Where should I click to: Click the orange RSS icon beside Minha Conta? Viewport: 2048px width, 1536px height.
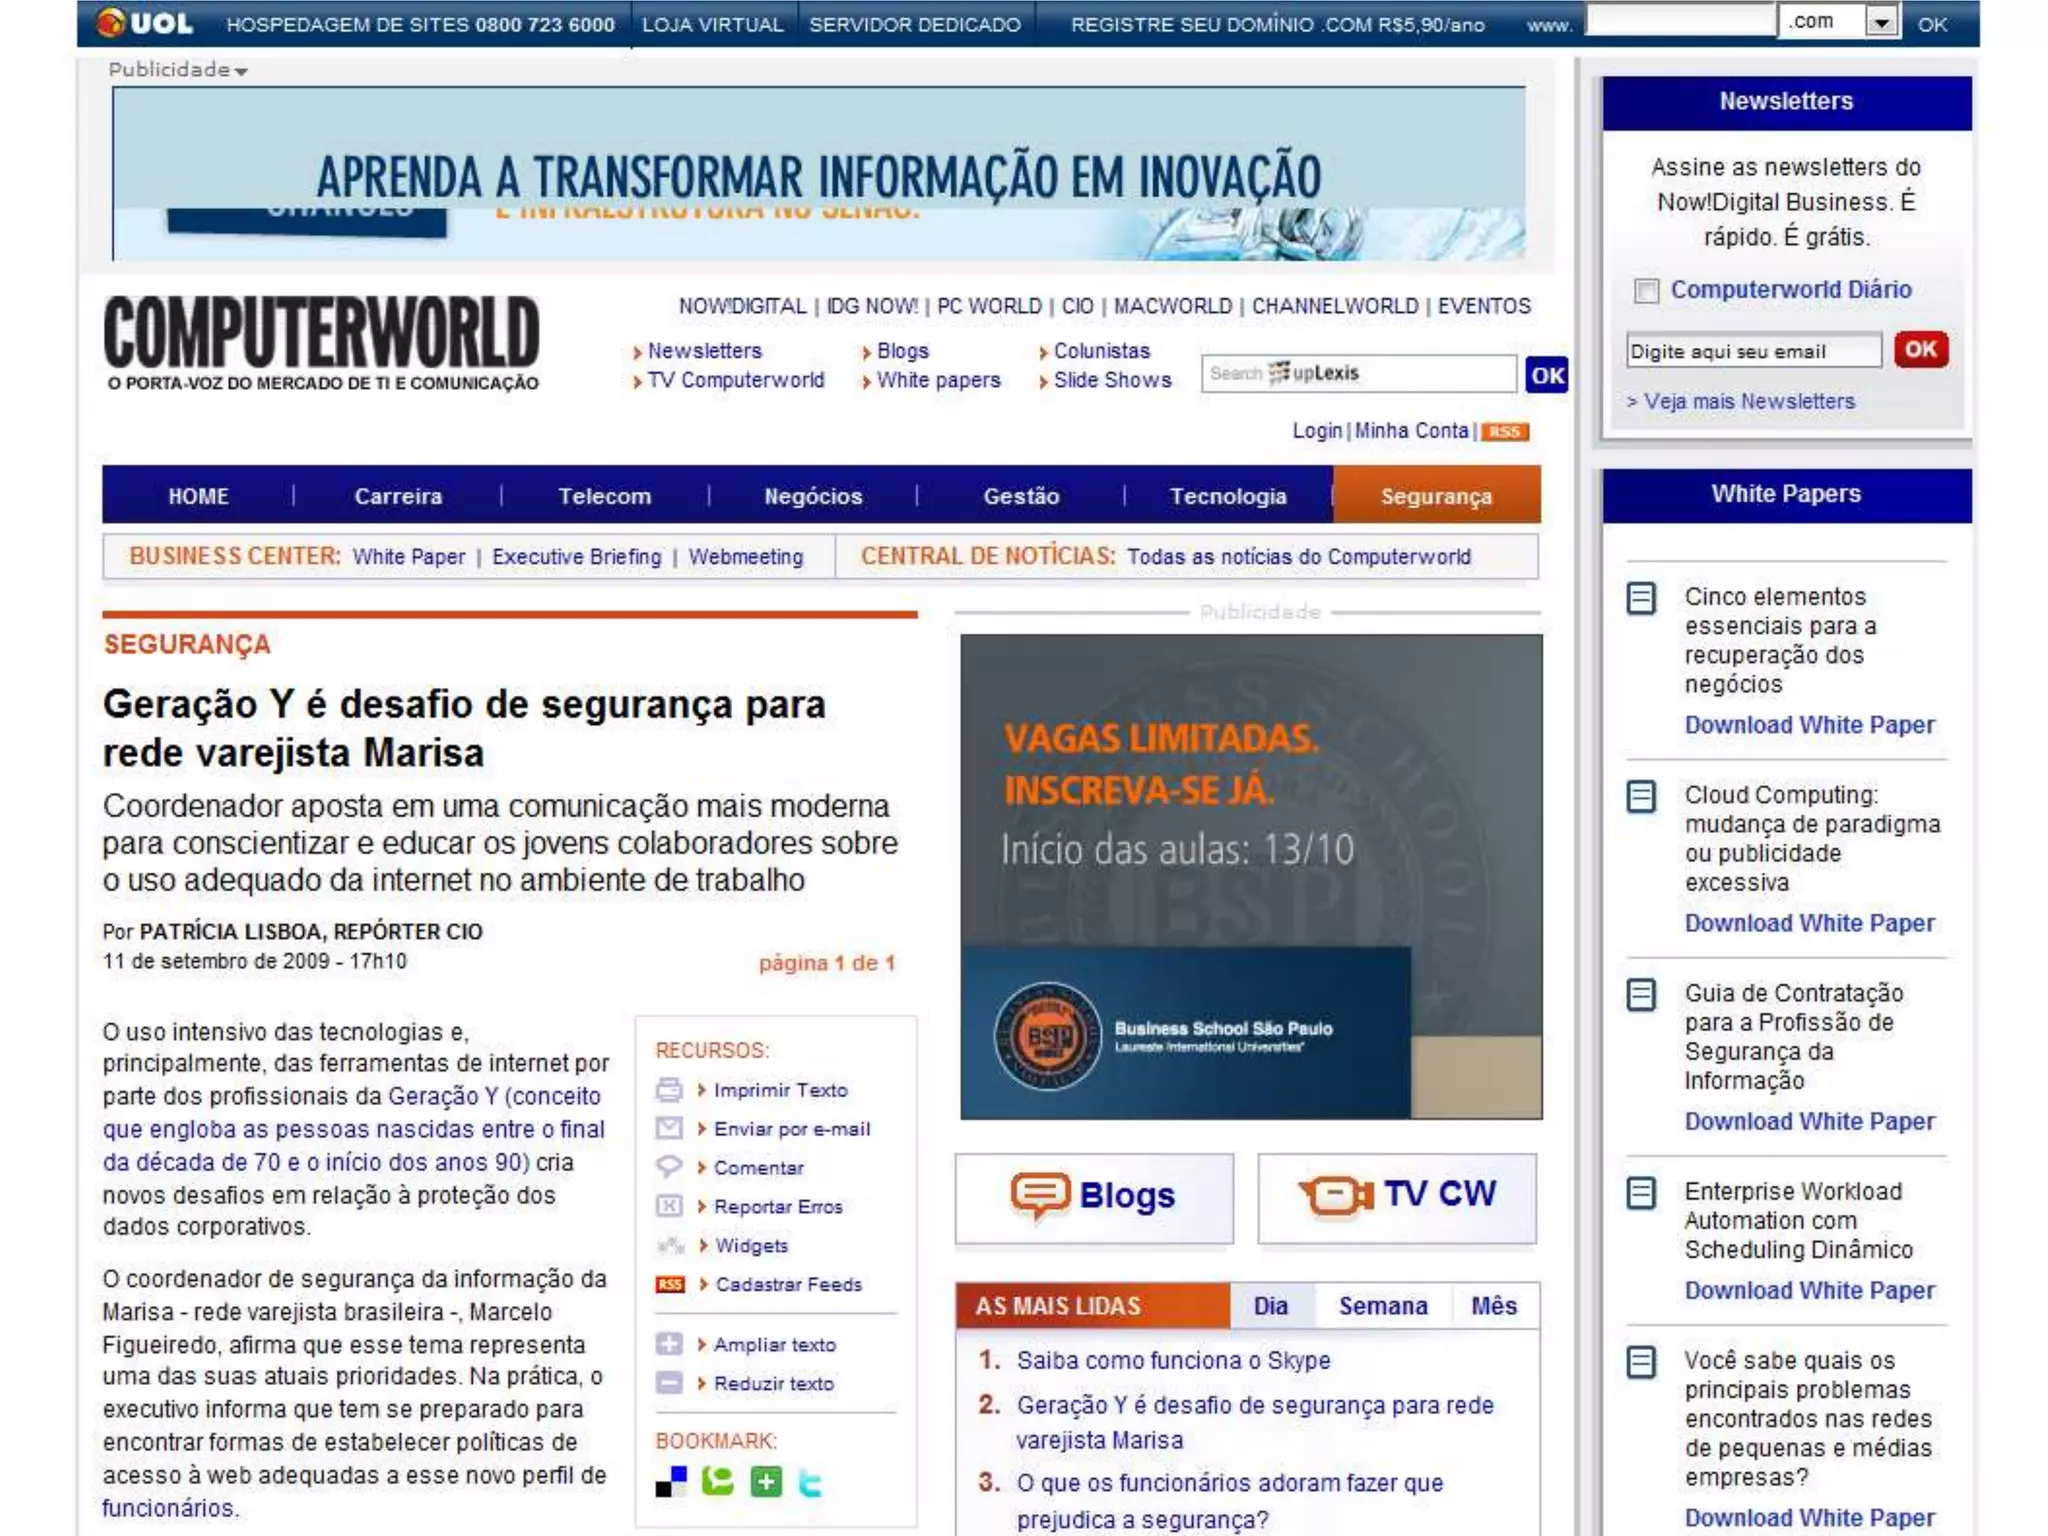pyautogui.click(x=1505, y=432)
